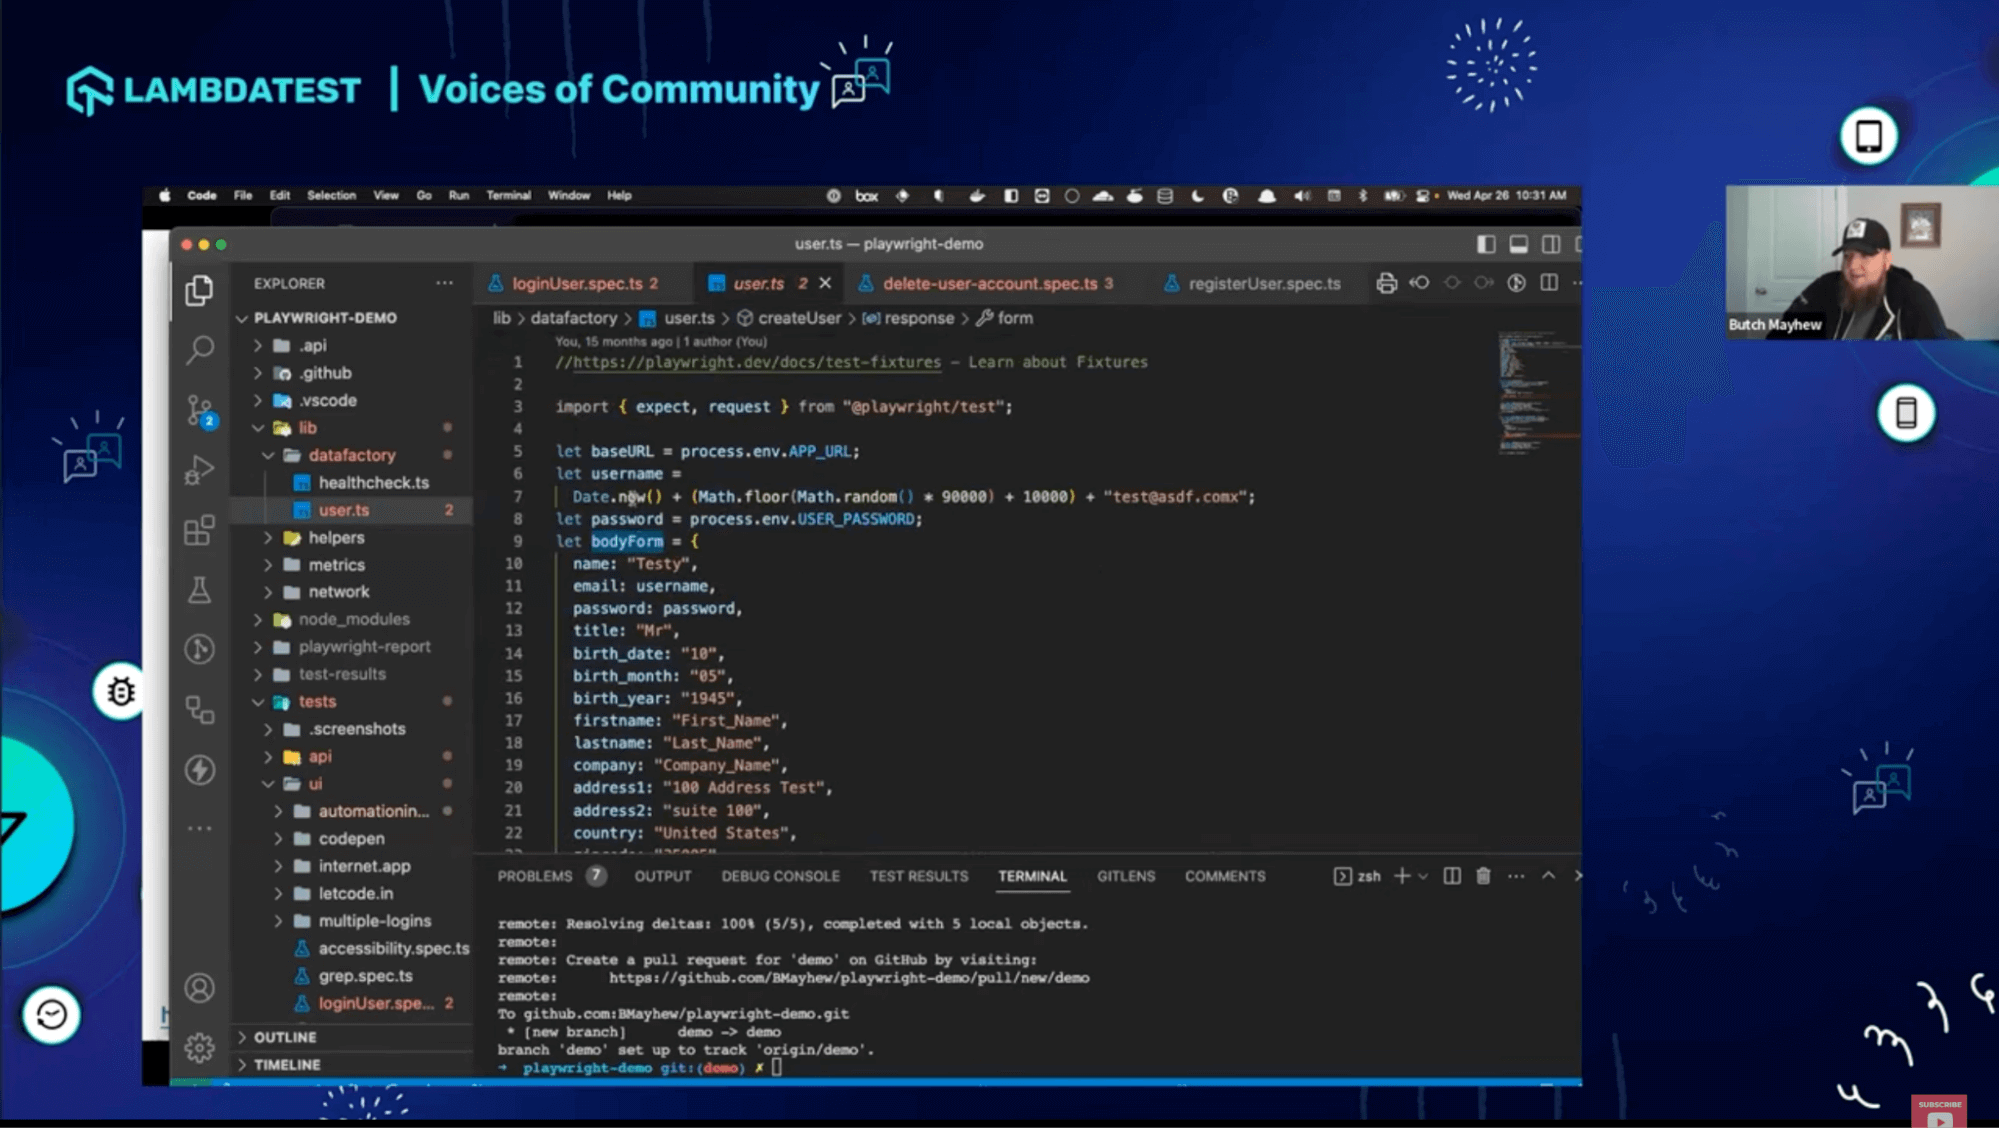Image resolution: width=1999 pixels, height=1129 pixels.
Task: Open the terminal launch profile dropdown arrow
Action: [x=1423, y=876]
